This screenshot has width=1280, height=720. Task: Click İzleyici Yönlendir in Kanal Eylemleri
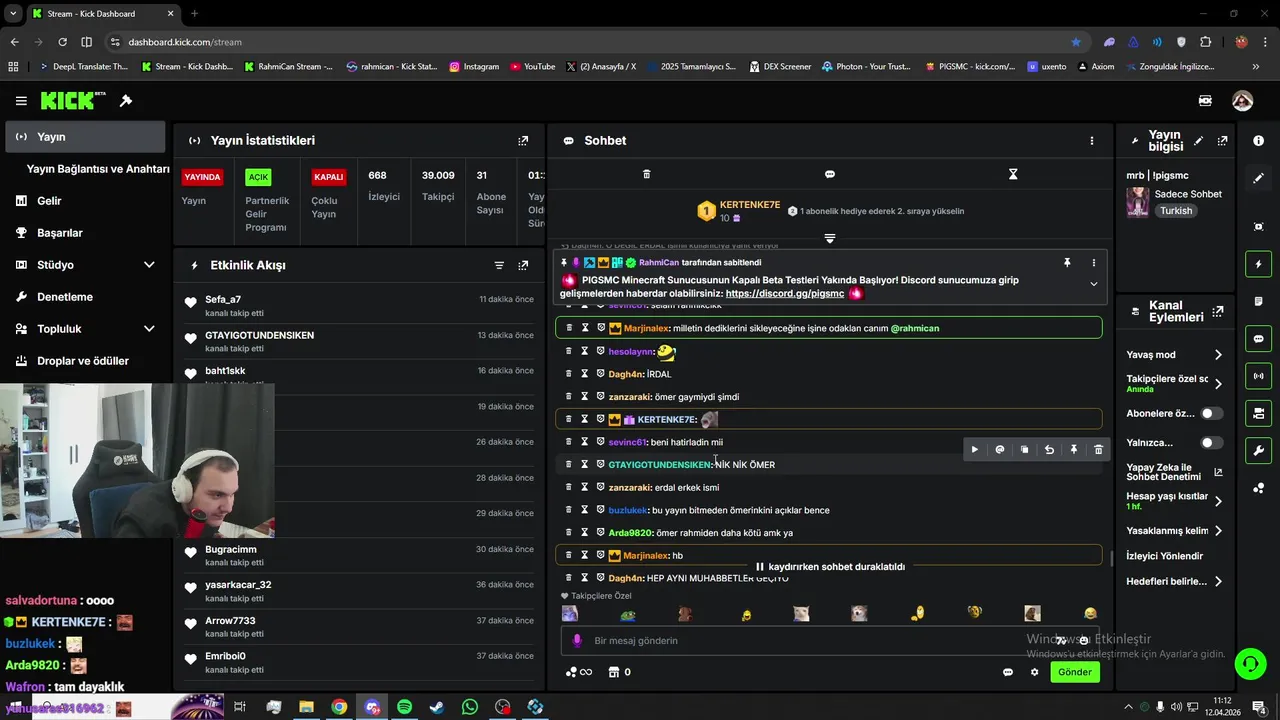(x=1164, y=556)
